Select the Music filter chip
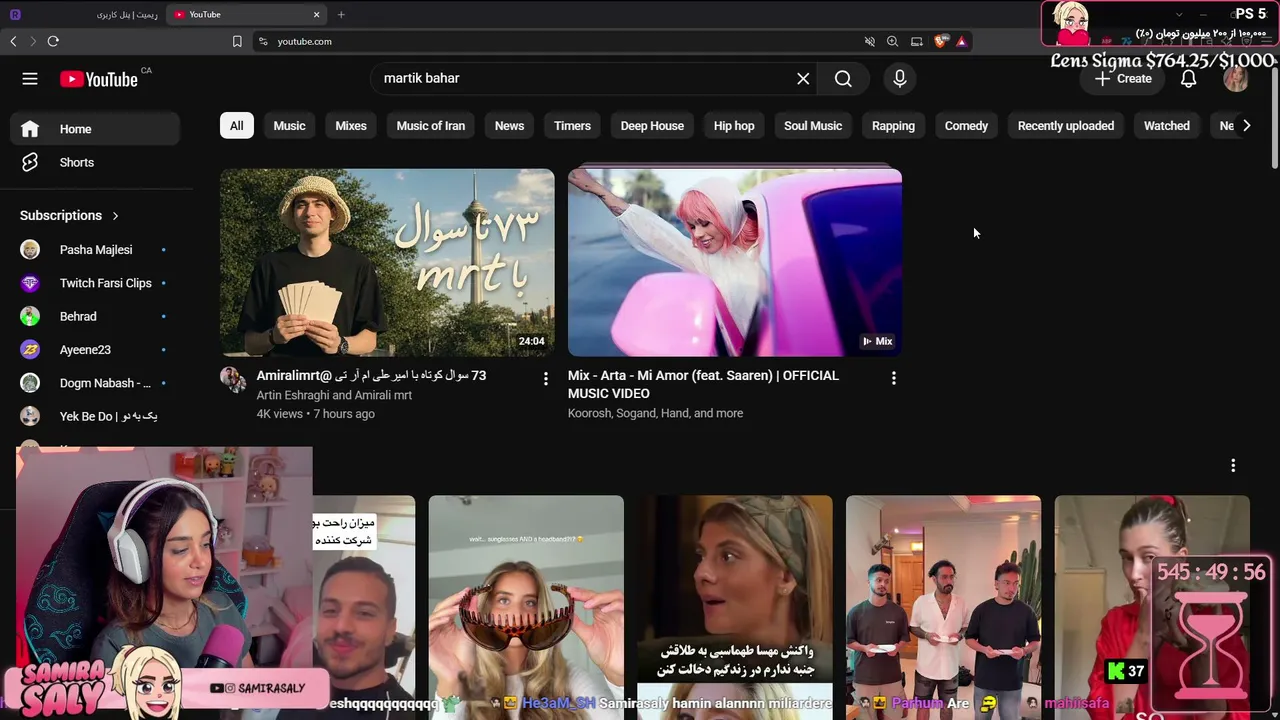 click(x=289, y=126)
